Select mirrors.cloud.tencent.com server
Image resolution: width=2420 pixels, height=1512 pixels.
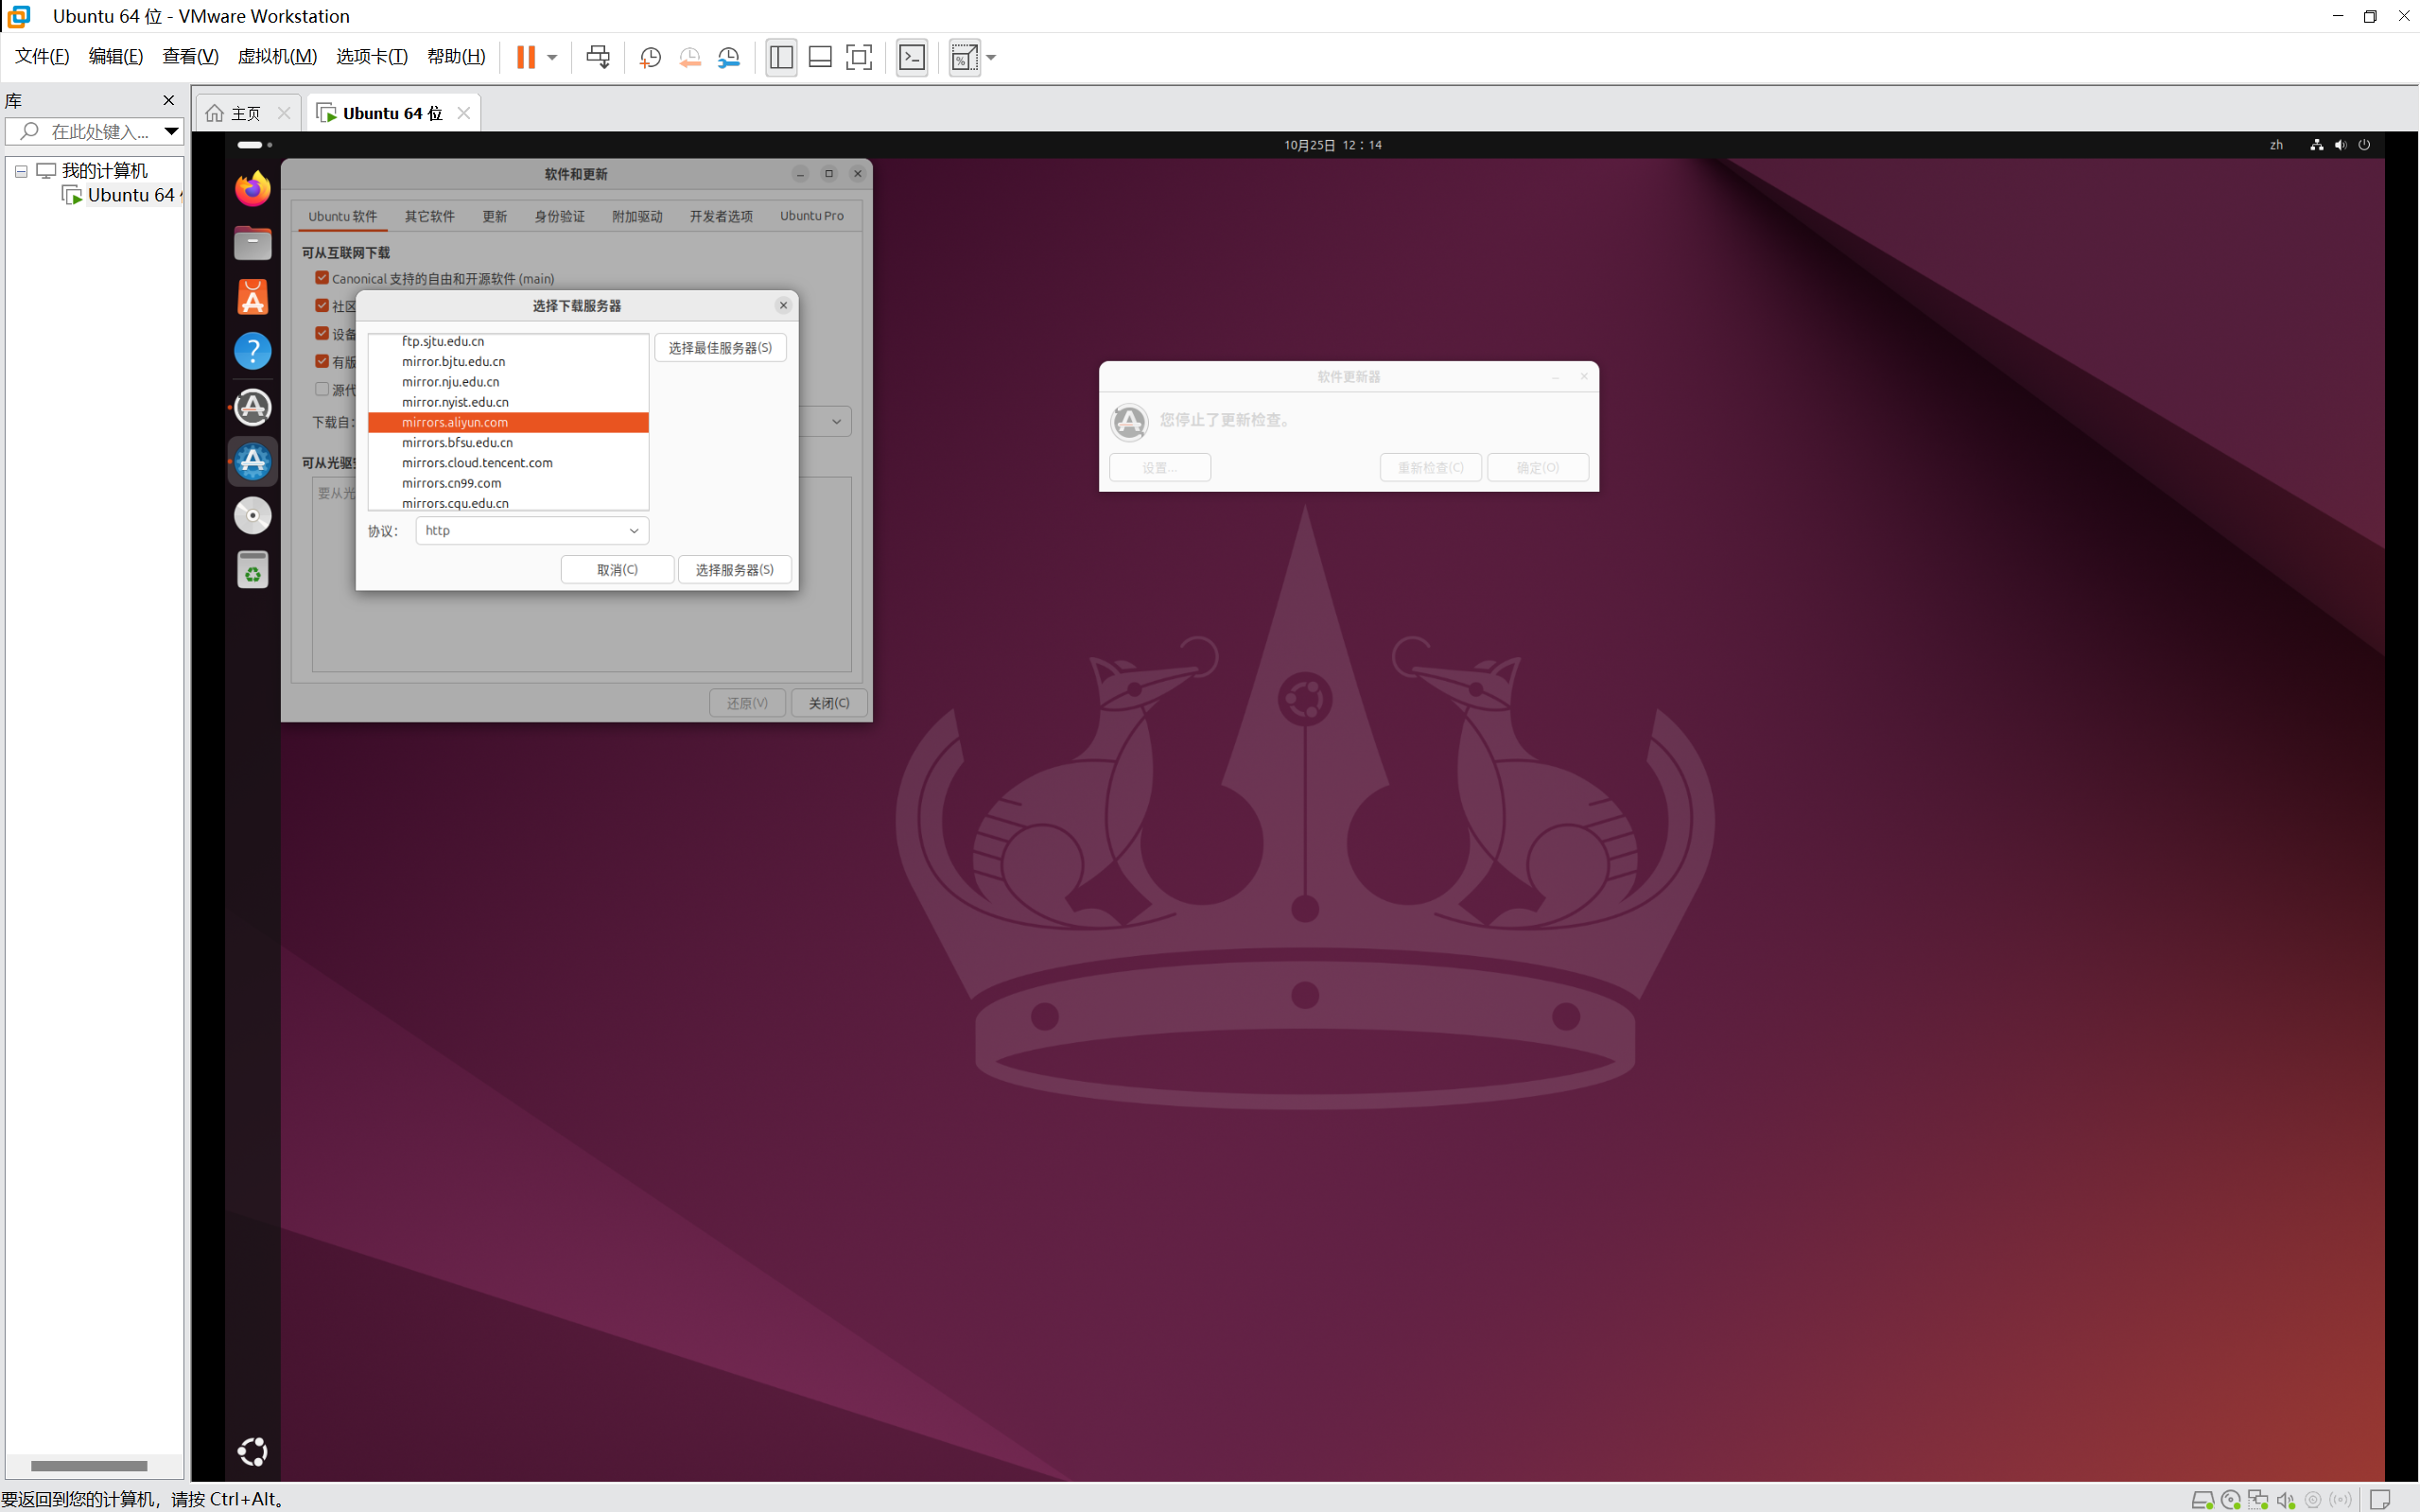pos(508,463)
